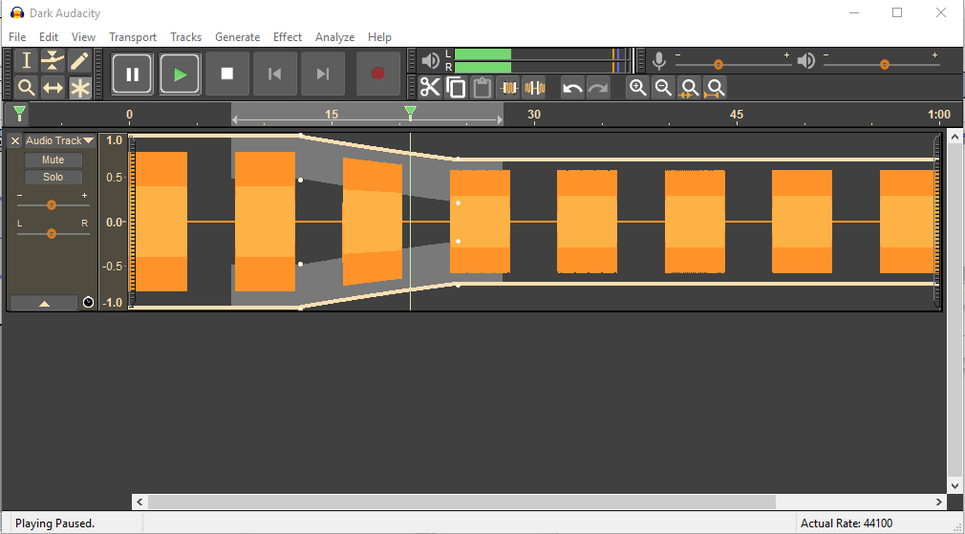Click the track pan slider knob
The image size is (965, 534).
[52, 233]
